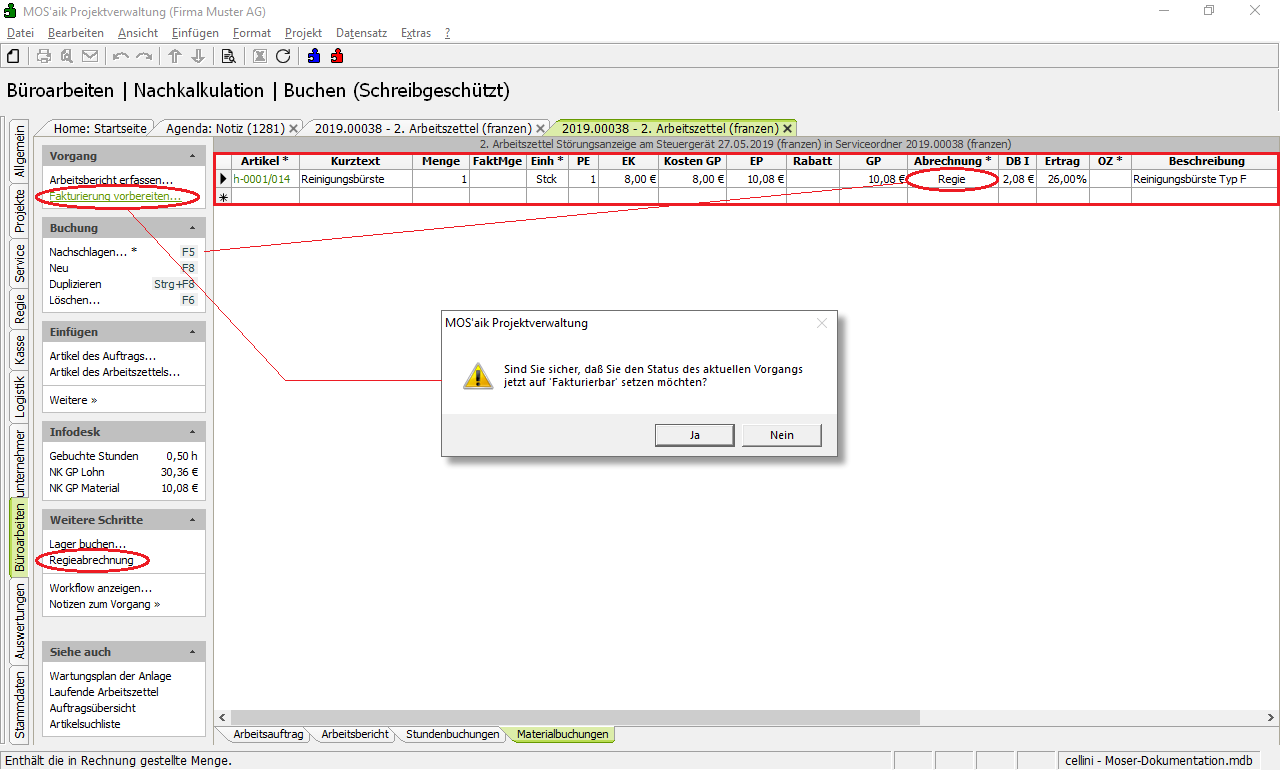Image resolution: width=1280 pixels, height=770 pixels.
Task: Click the print icon in toolbar
Action: (x=44, y=56)
